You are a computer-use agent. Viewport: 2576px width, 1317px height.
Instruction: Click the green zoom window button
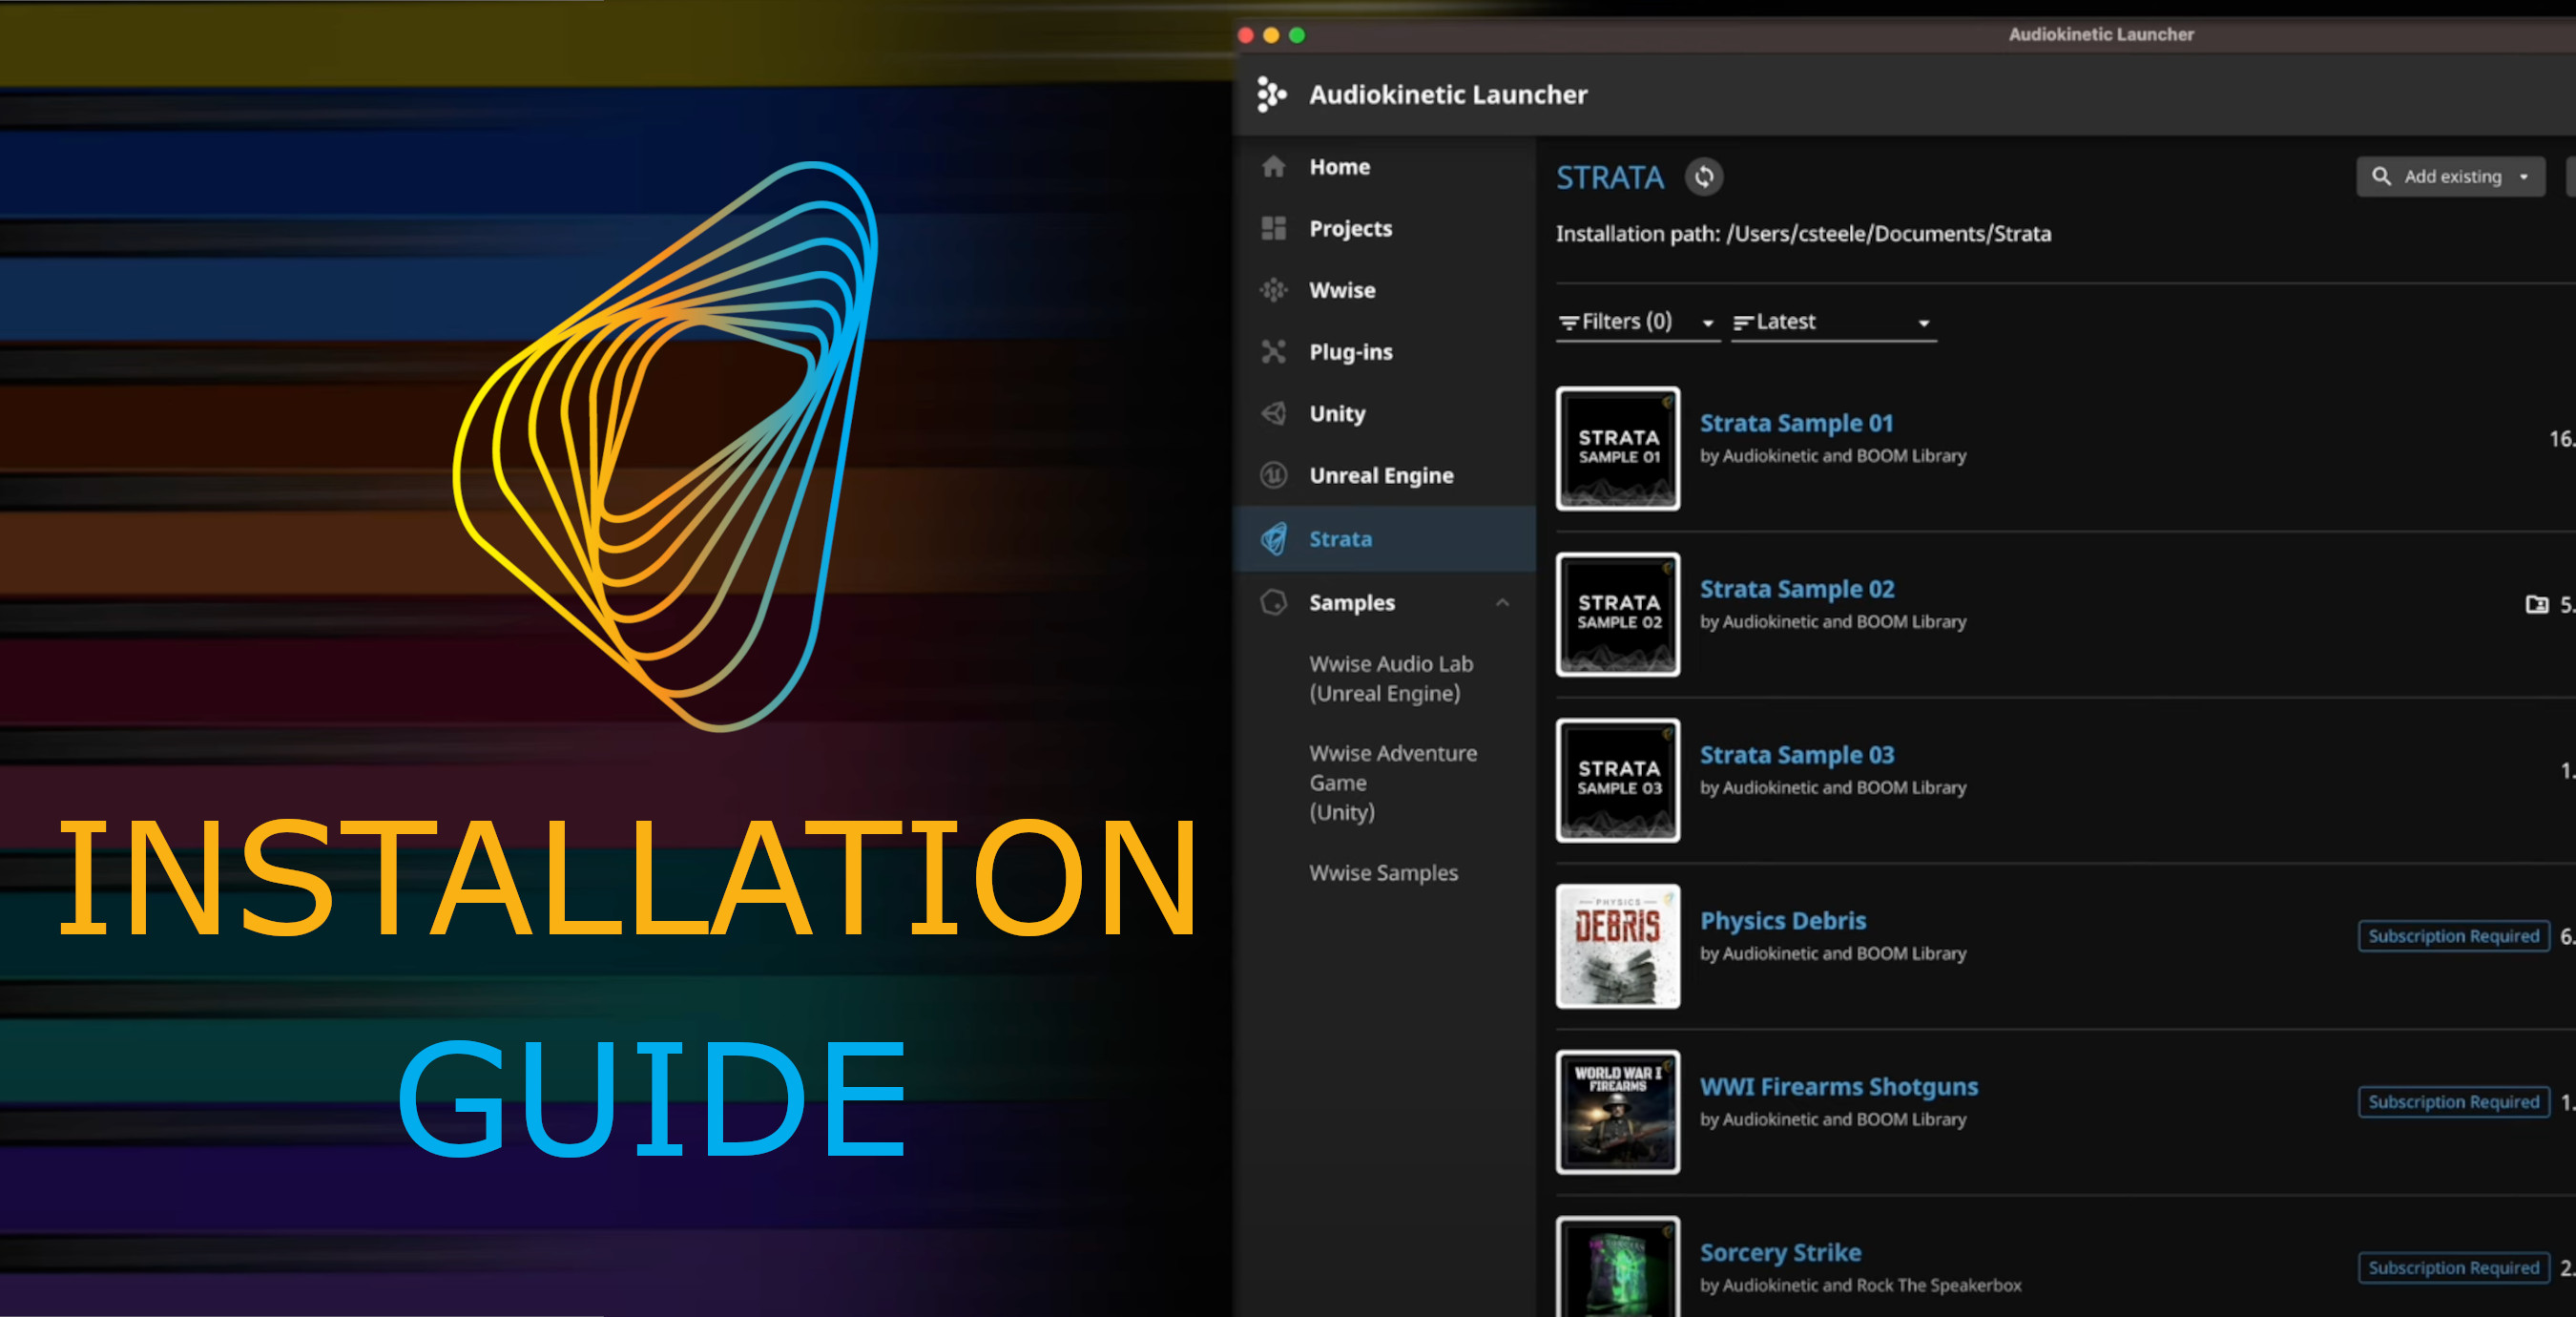click(1297, 35)
